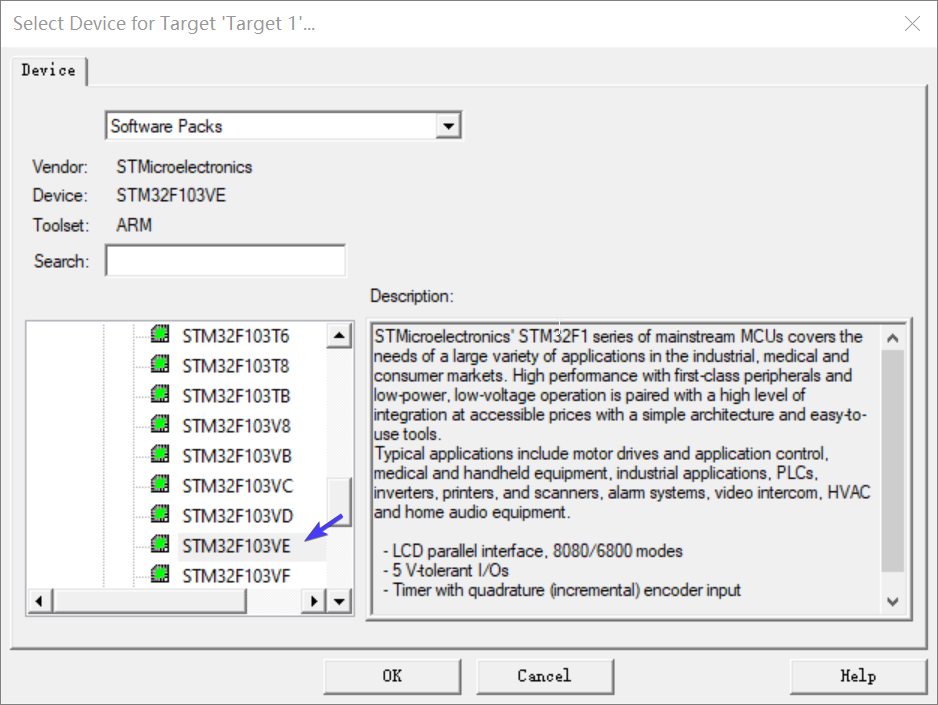Select STM32F103T8 in the device list

click(236, 366)
